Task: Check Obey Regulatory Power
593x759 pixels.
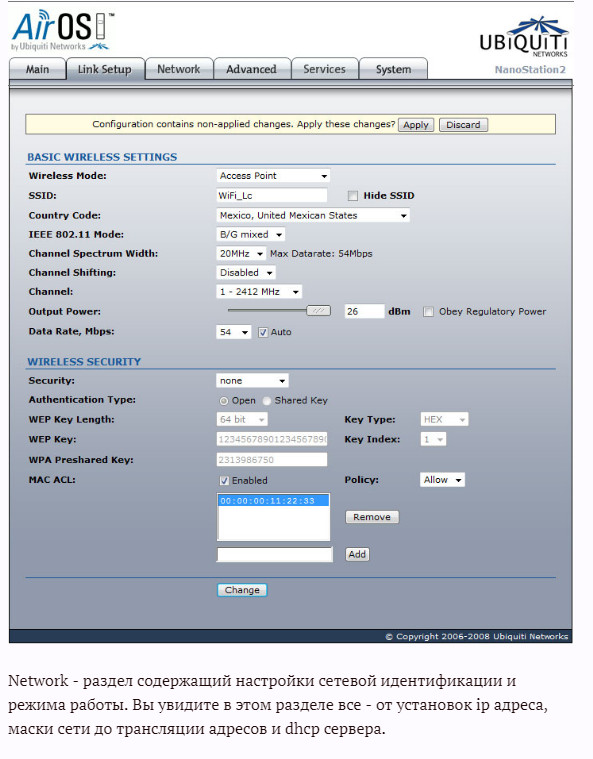Action: pos(428,312)
